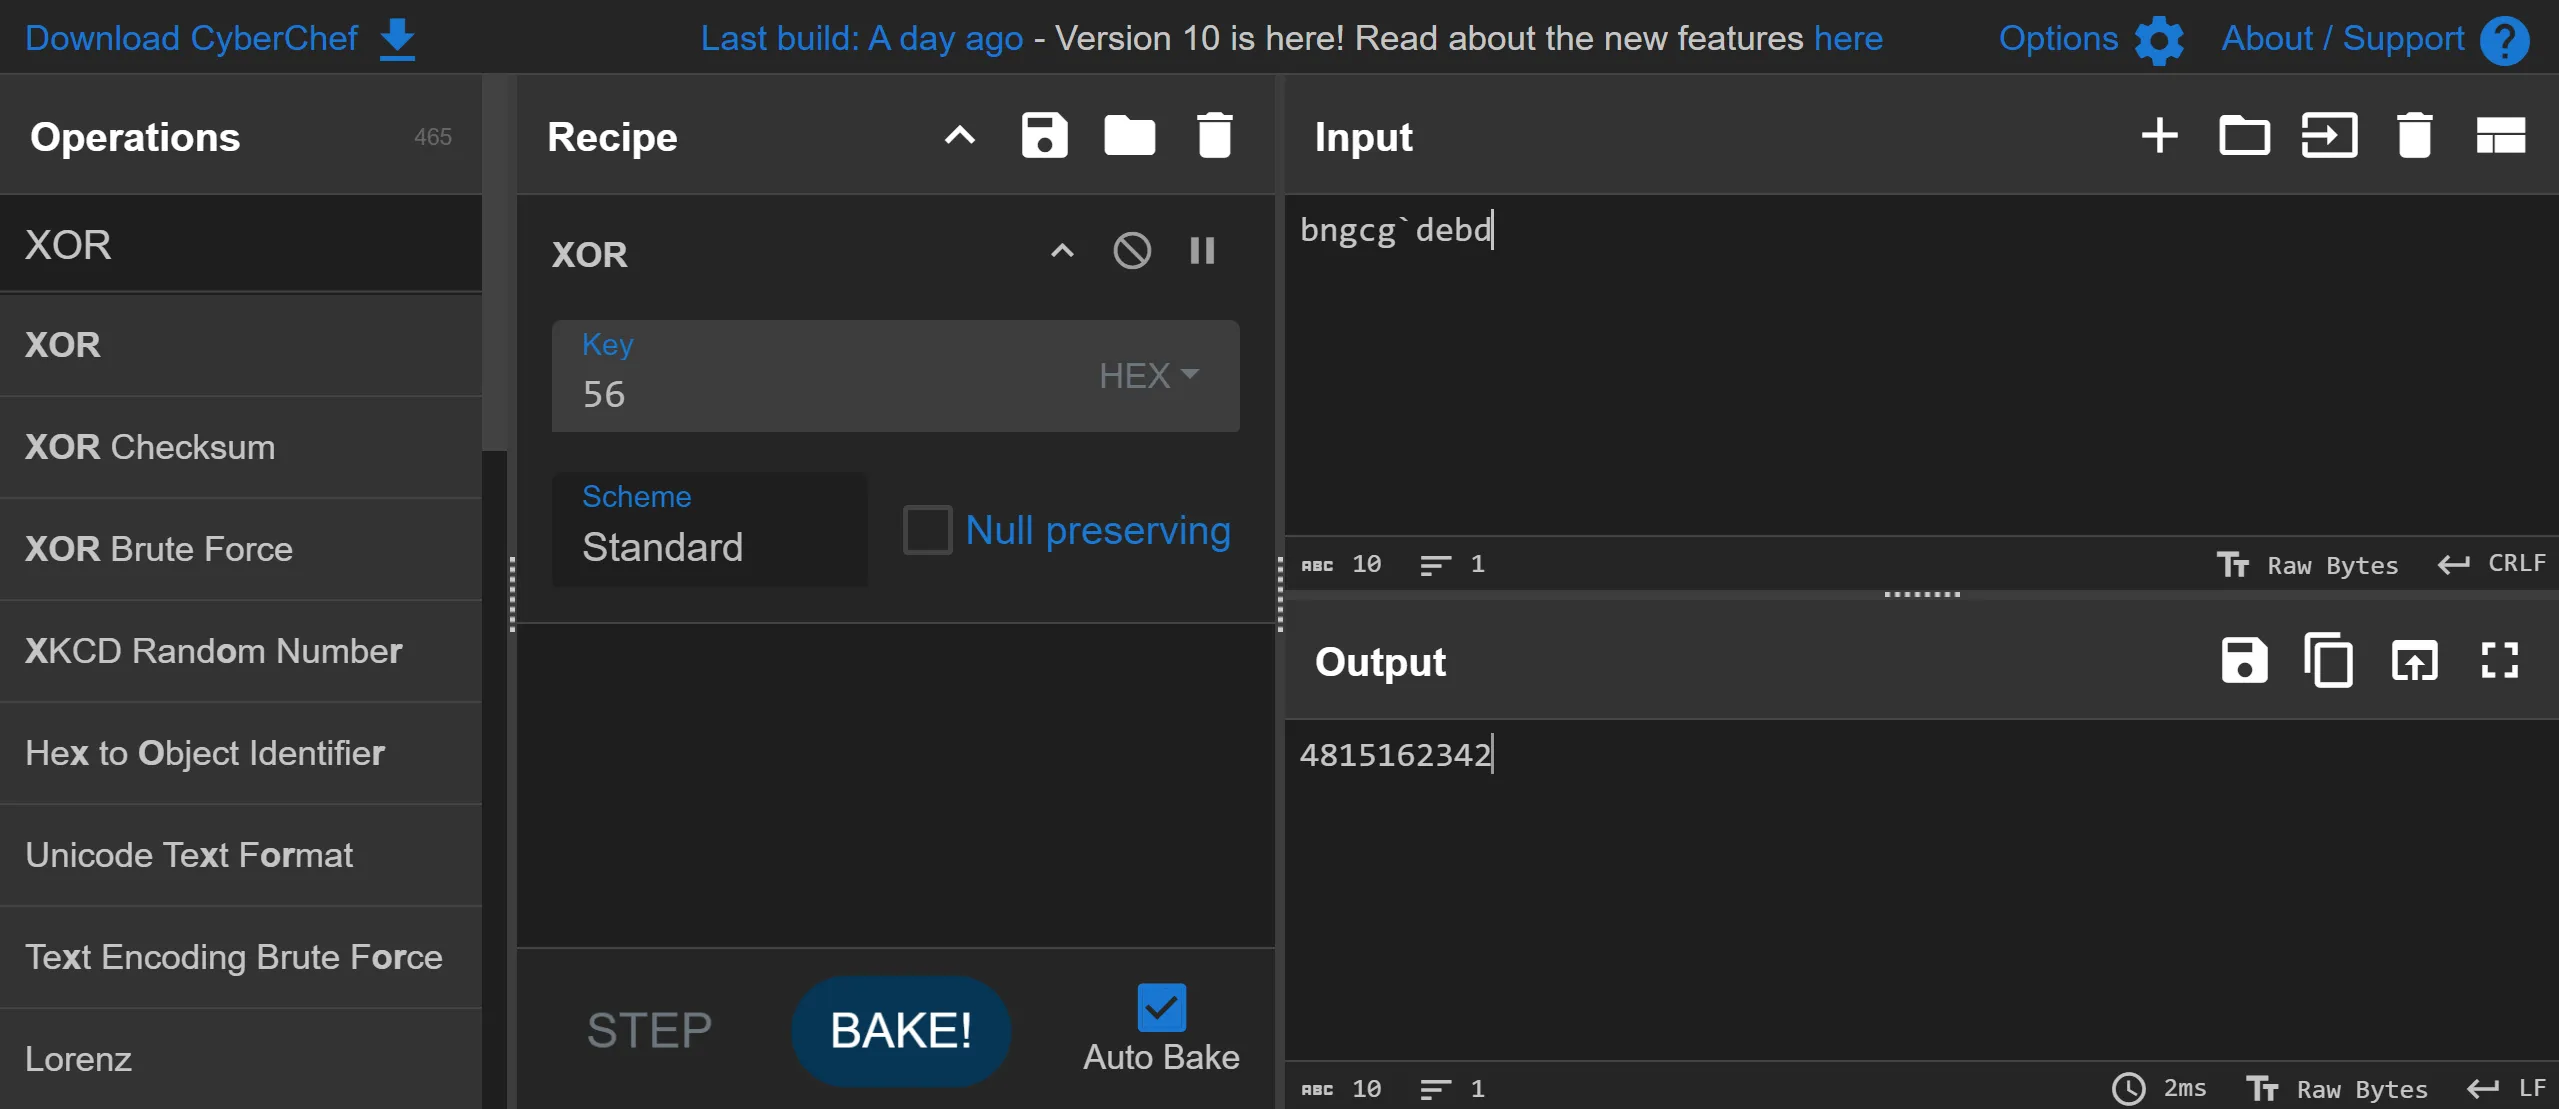Collapse the XOR operation arguments
The width and height of the screenshot is (2559, 1109).
(1062, 251)
